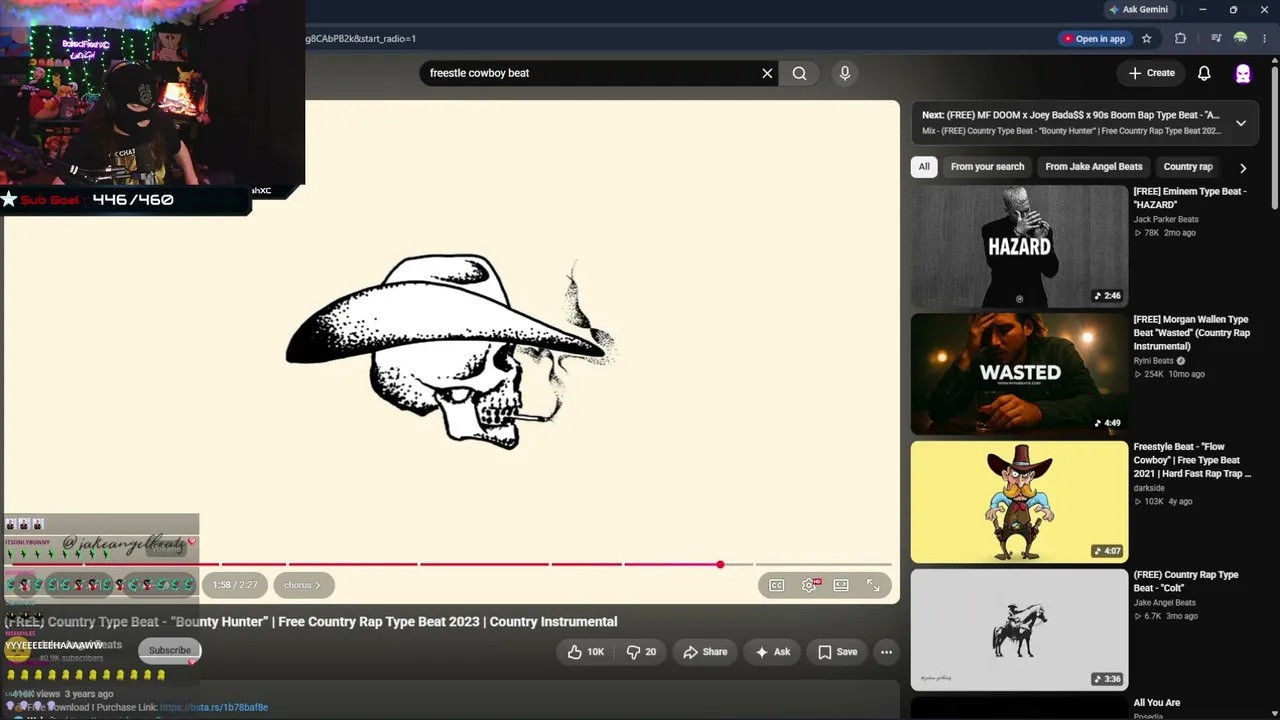Viewport: 1280px width, 720px height.
Task: Open the Eminem Type Beat HAZARD title
Action: coord(1189,198)
